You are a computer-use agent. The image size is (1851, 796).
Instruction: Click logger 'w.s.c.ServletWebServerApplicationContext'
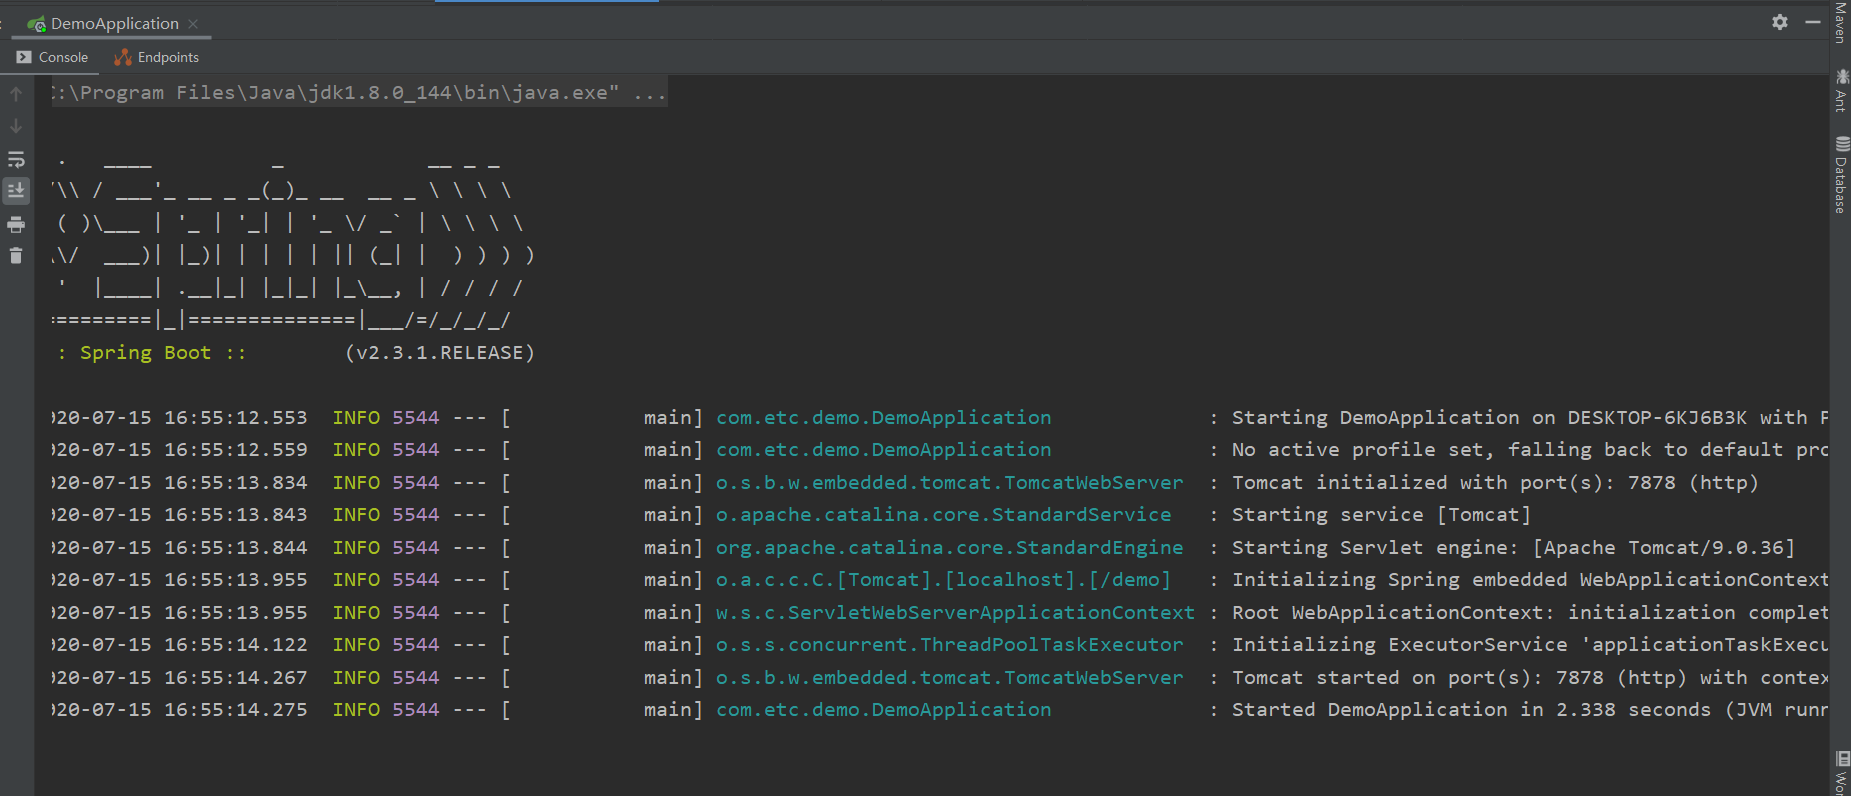coord(955,613)
